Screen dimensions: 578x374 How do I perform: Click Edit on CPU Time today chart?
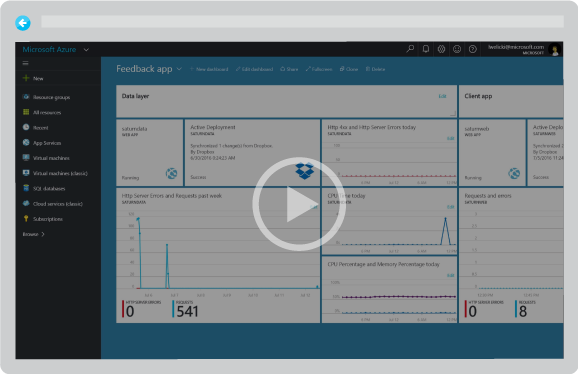(450, 207)
